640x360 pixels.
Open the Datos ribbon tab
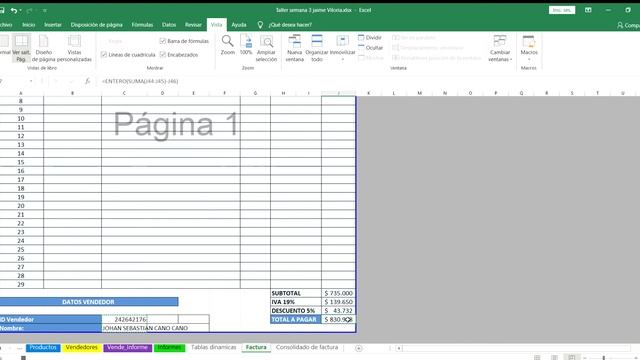coord(169,25)
